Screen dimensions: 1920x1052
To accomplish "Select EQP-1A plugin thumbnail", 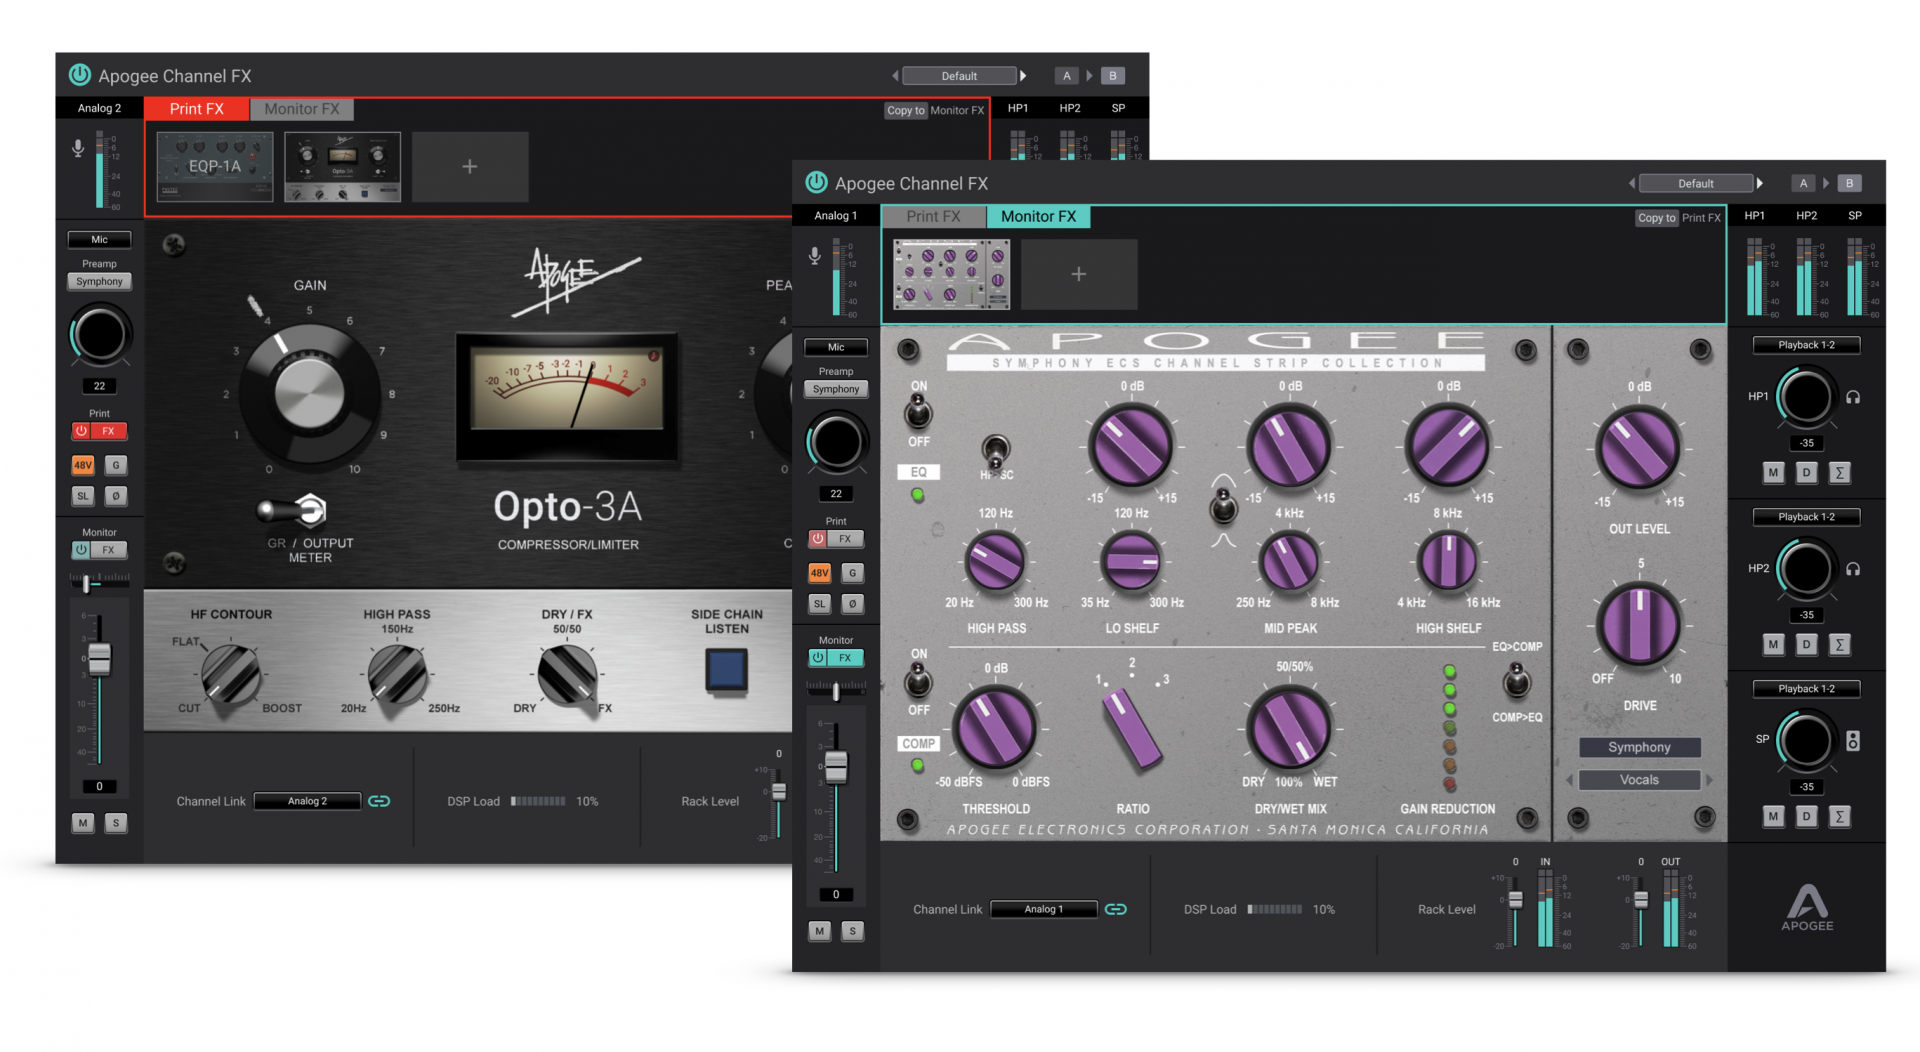I will point(215,167).
